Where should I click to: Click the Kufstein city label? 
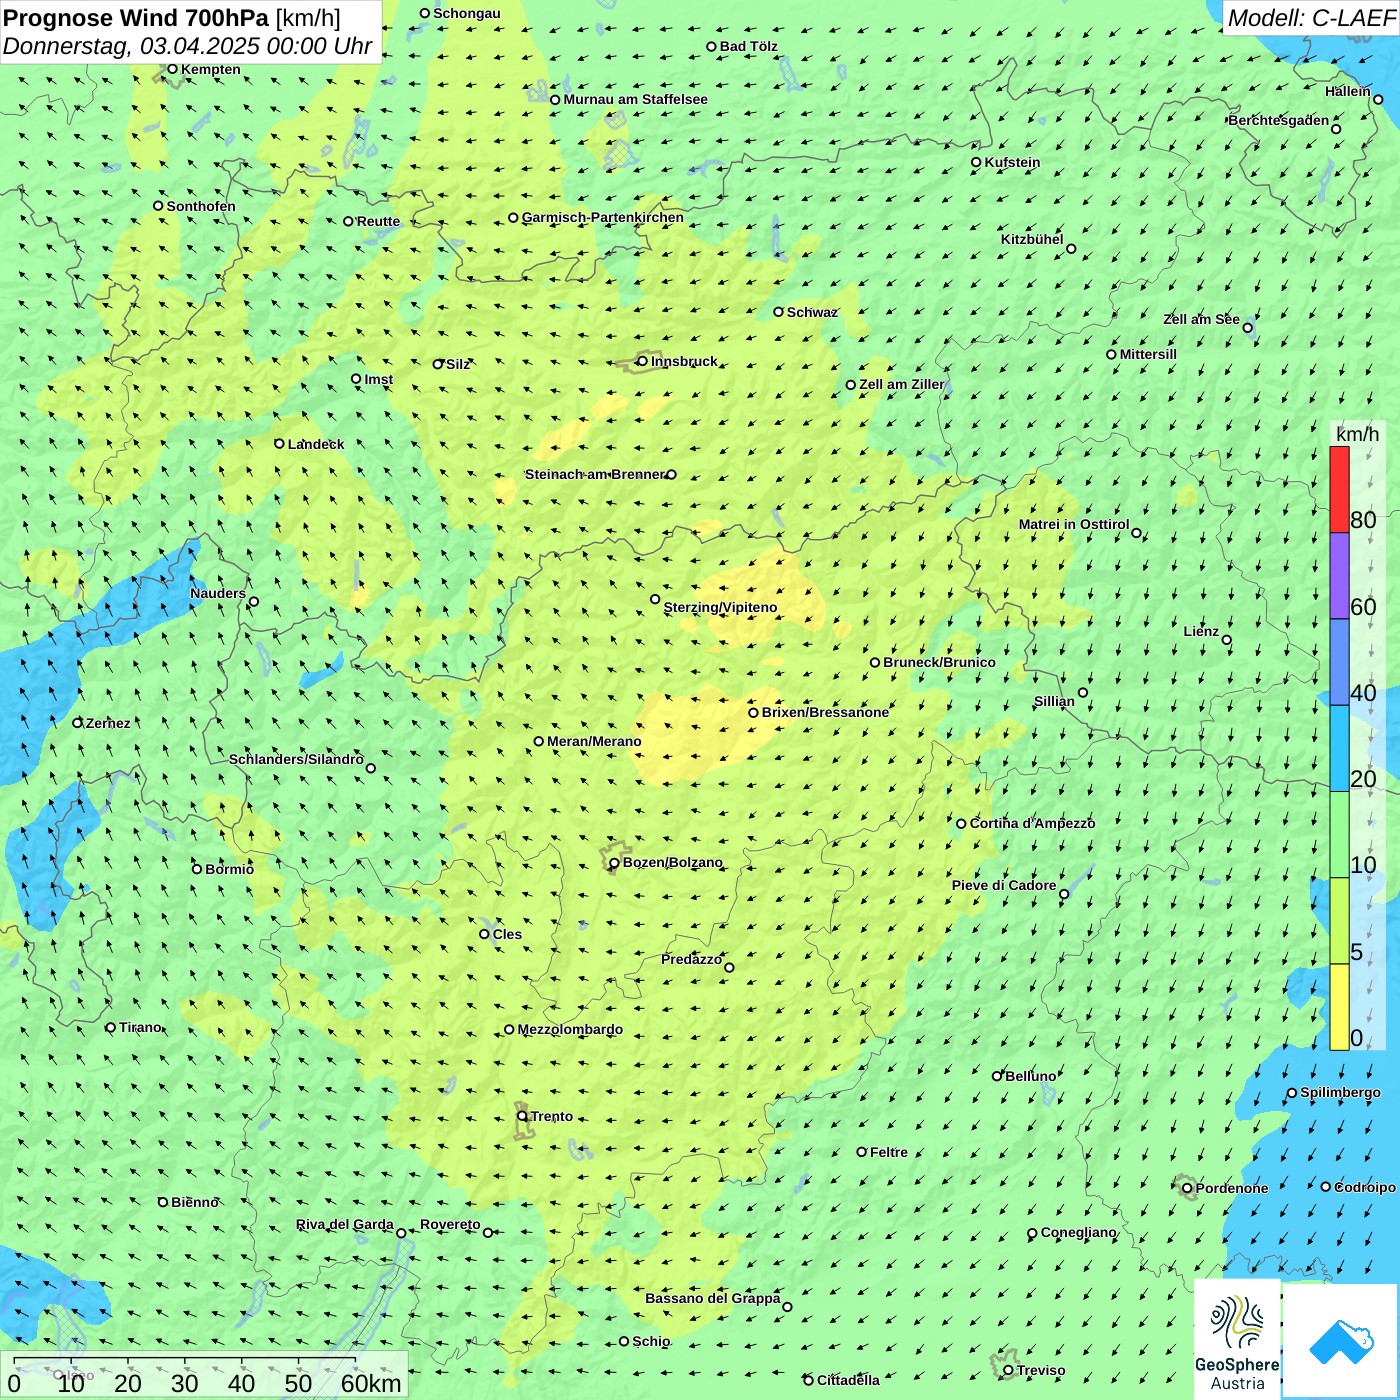[1012, 162]
